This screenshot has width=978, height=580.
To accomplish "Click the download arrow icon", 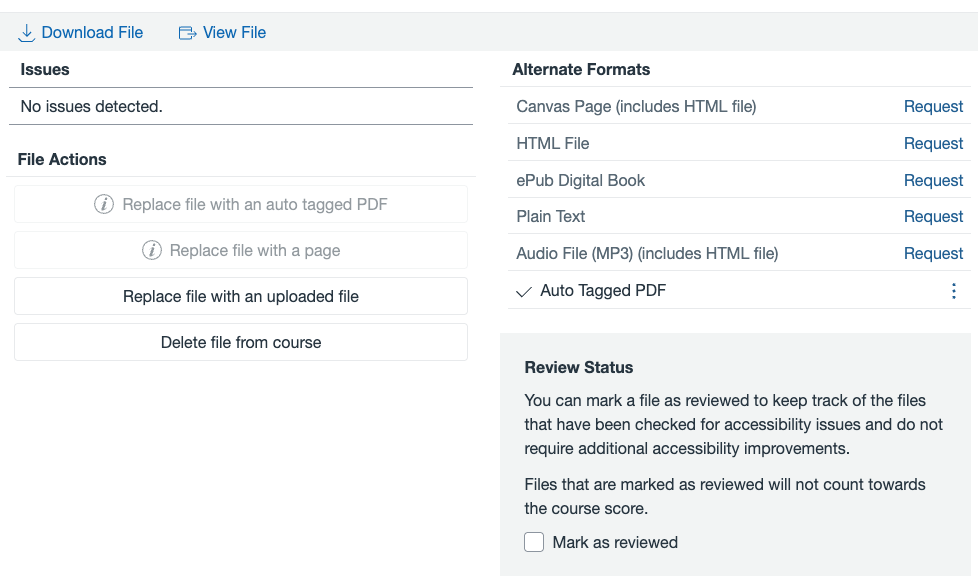I will click(27, 33).
